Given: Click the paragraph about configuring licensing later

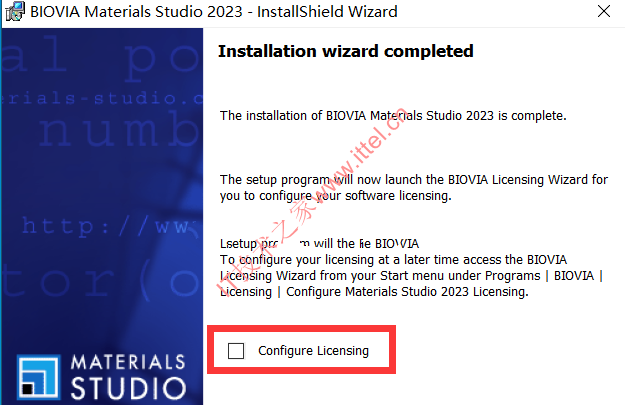Looking at the screenshot, I should point(411,275).
